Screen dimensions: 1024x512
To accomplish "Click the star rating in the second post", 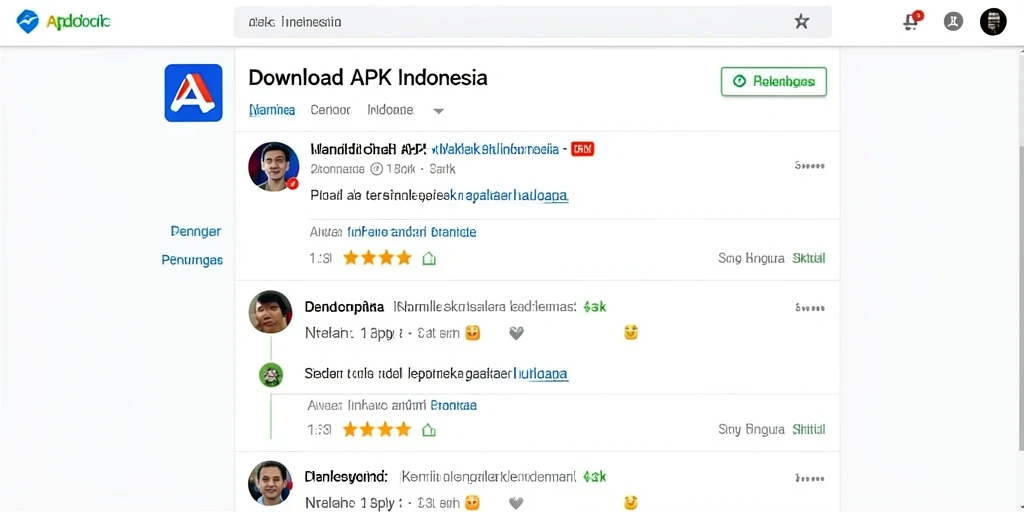I will pyautogui.click(x=377, y=430).
